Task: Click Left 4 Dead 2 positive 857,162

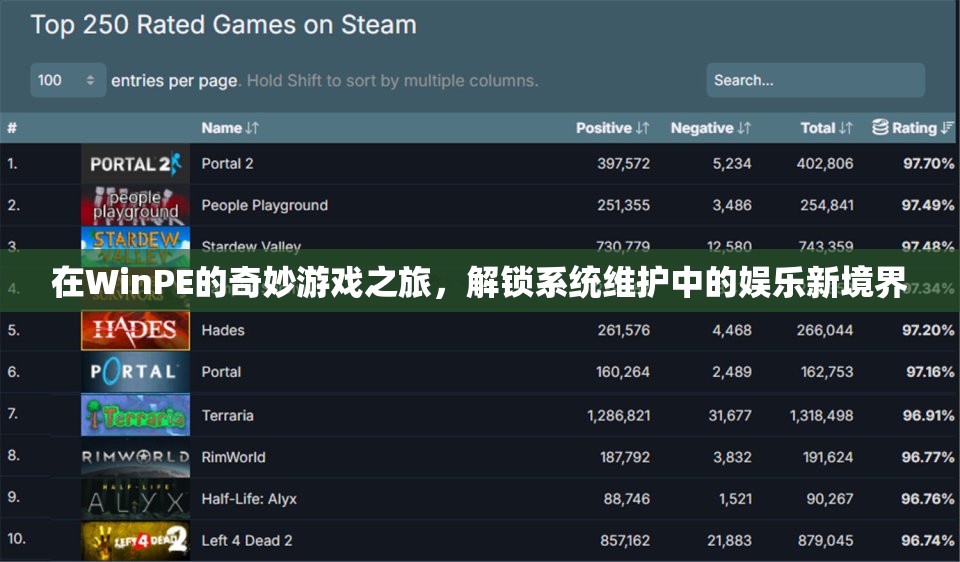Action: pos(625,541)
